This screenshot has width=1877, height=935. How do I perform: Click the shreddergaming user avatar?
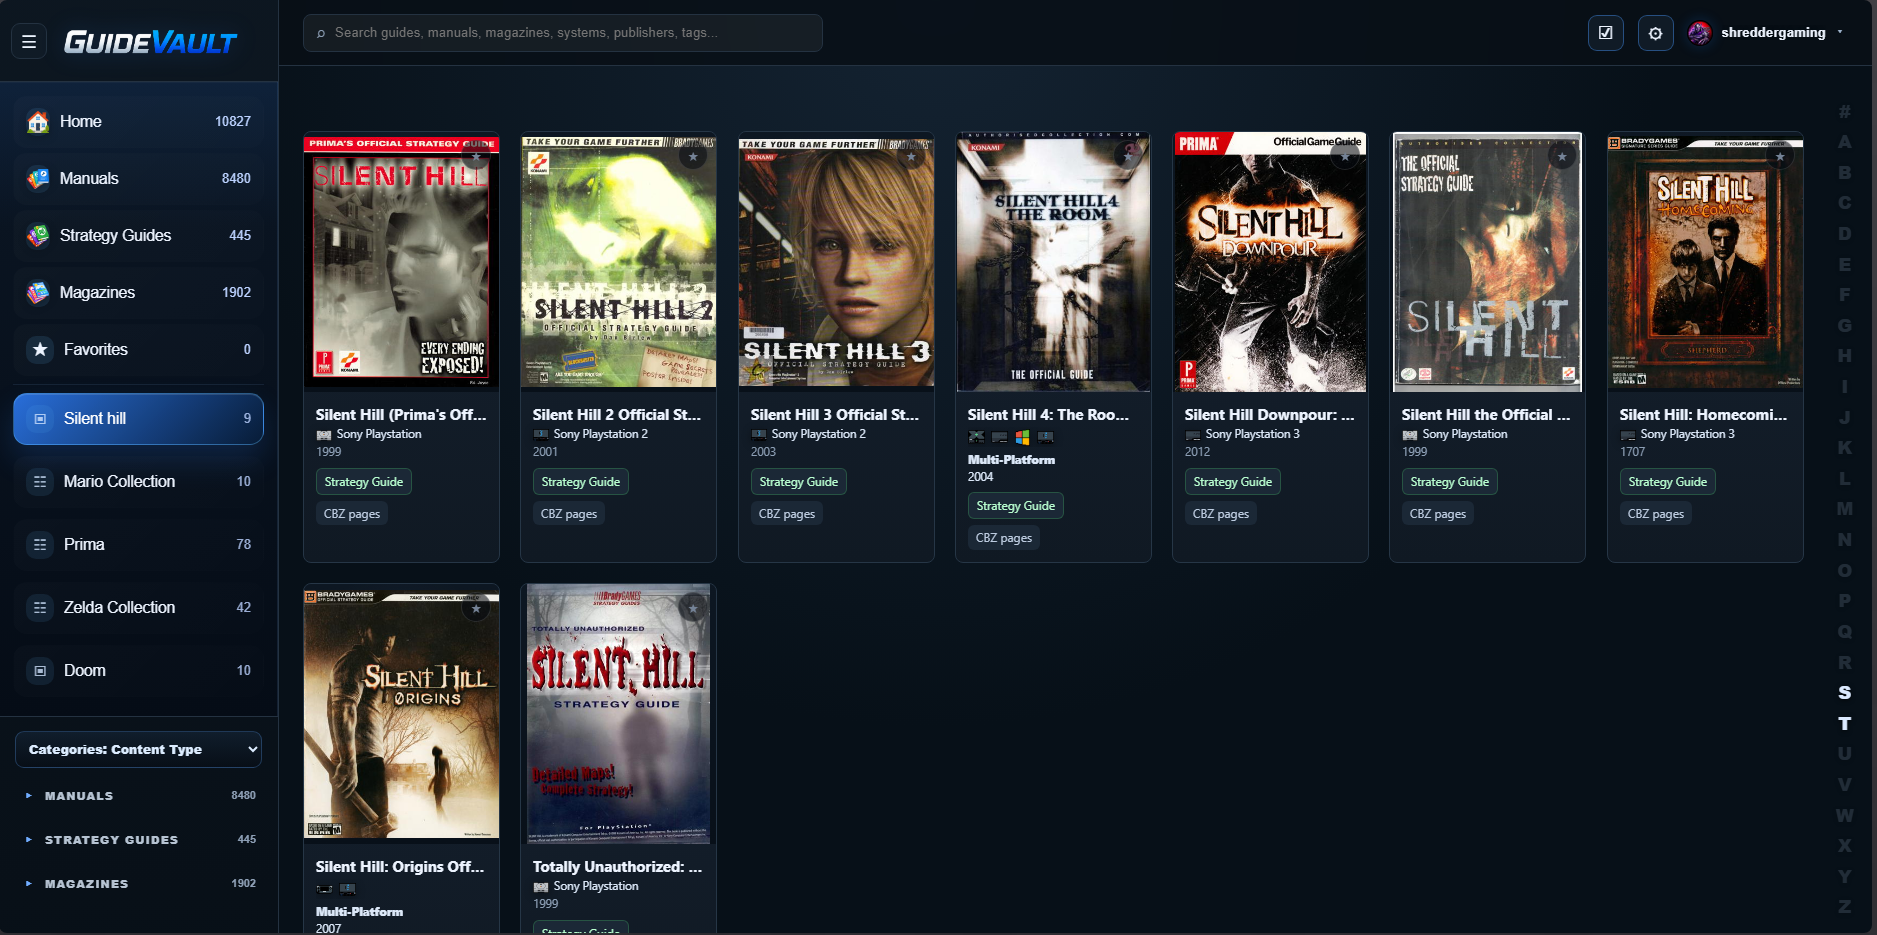1699,33
